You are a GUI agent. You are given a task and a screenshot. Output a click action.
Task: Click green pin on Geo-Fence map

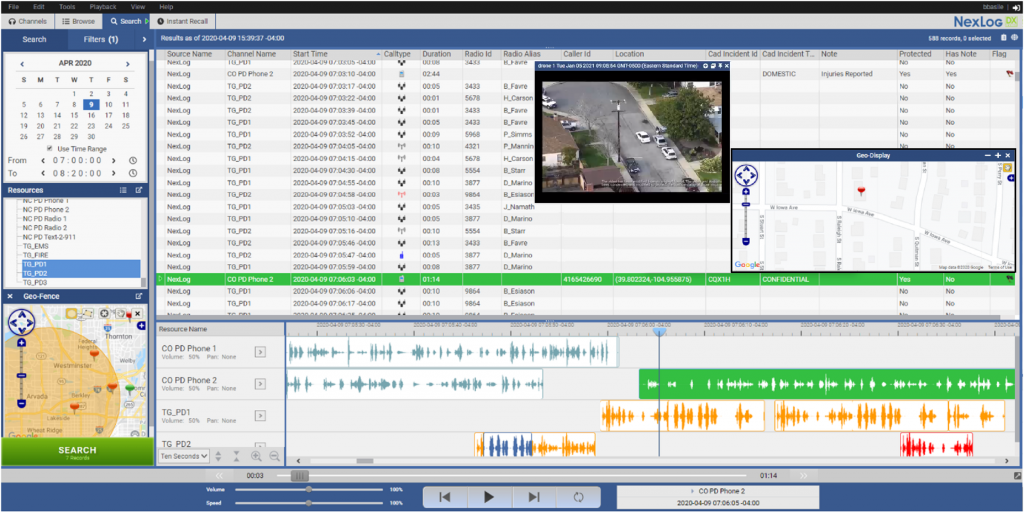[129, 390]
